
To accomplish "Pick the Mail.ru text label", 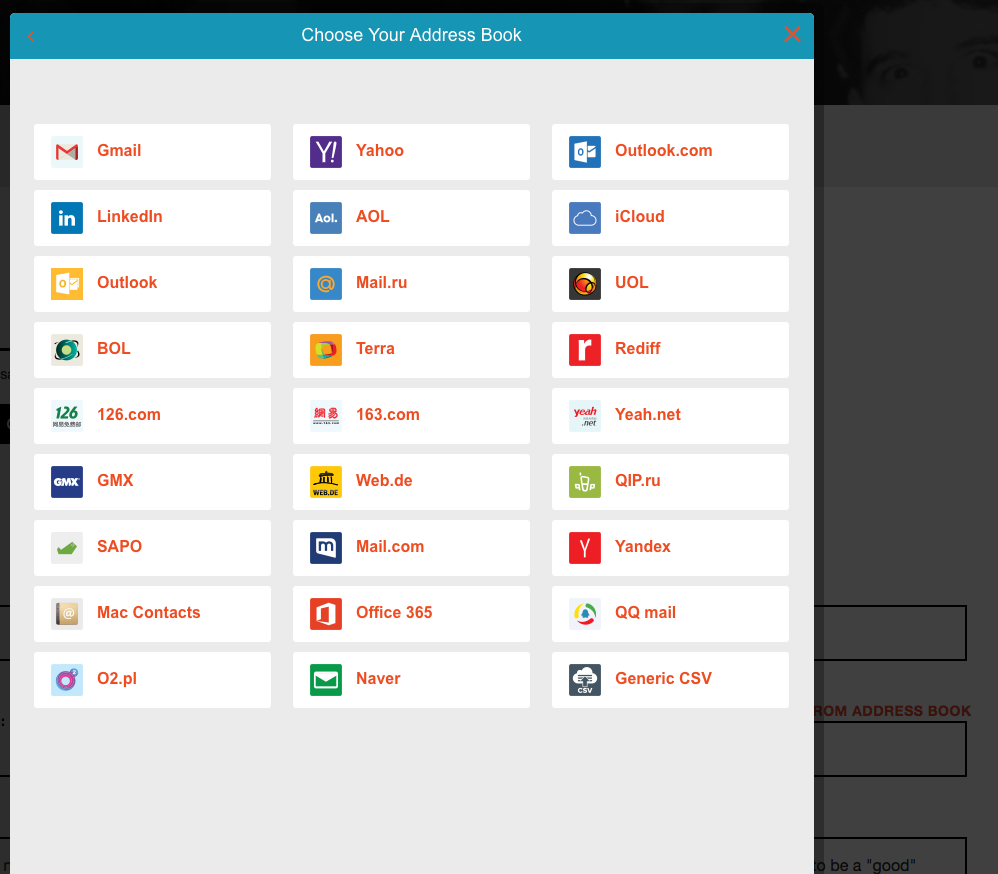I will (381, 283).
